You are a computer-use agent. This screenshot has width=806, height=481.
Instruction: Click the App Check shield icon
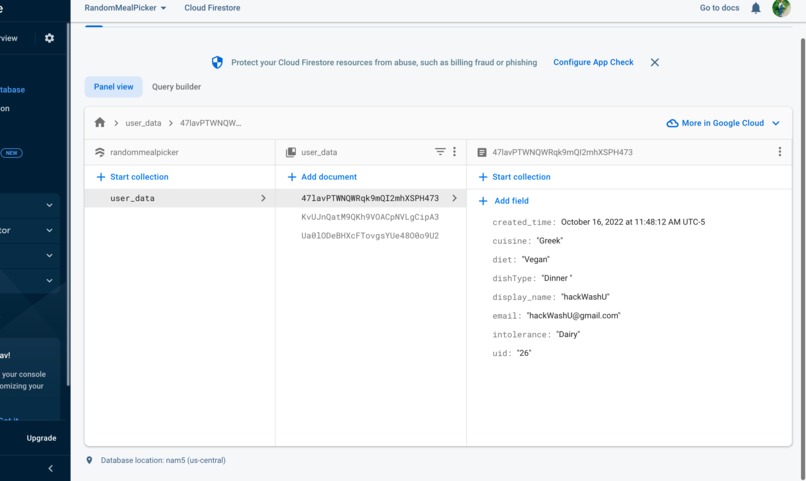point(217,62)
